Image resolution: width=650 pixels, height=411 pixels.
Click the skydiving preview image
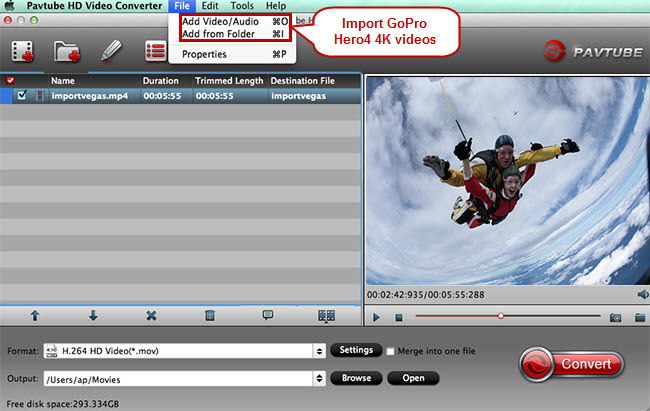coord(507,181)
